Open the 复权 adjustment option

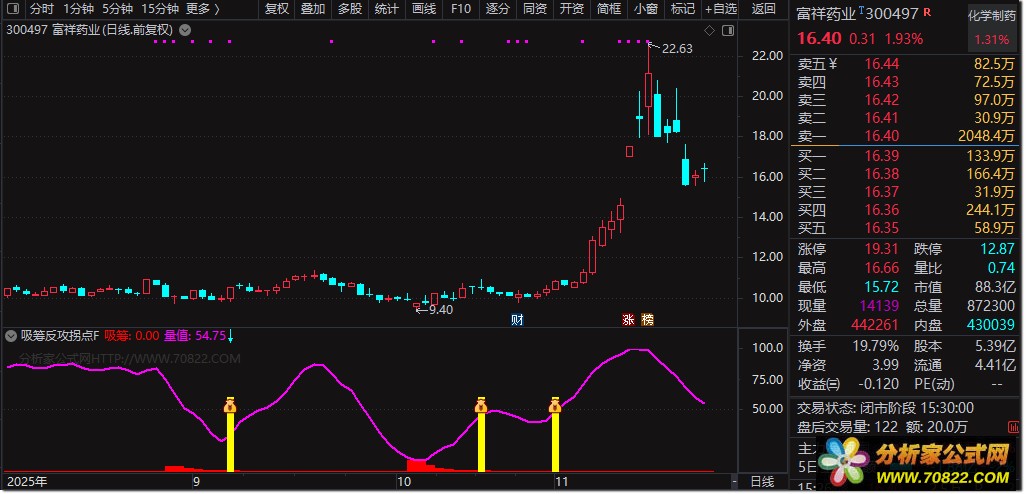(x=277, y=9)
